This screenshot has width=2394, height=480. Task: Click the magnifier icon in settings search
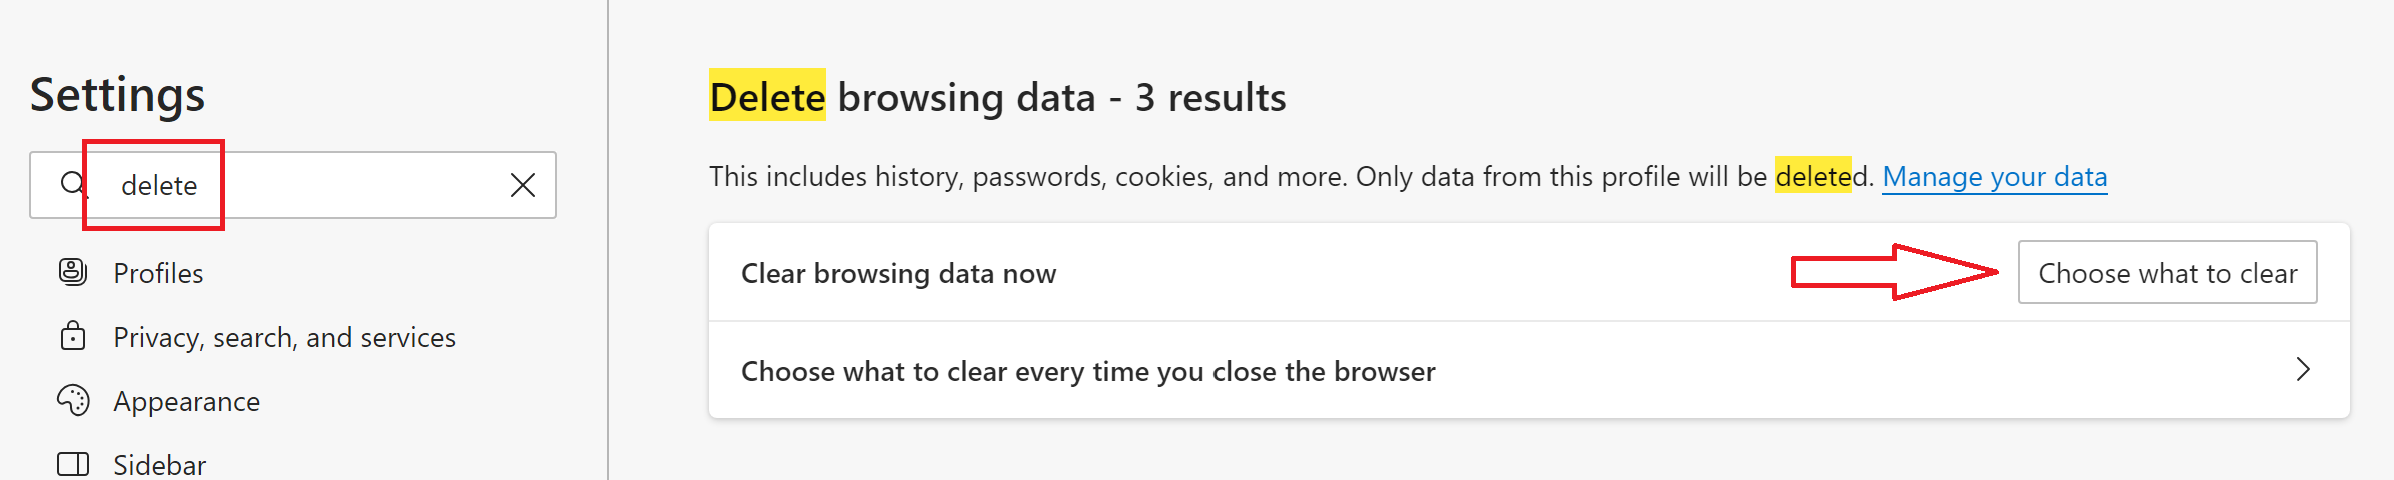click(72, 184)
